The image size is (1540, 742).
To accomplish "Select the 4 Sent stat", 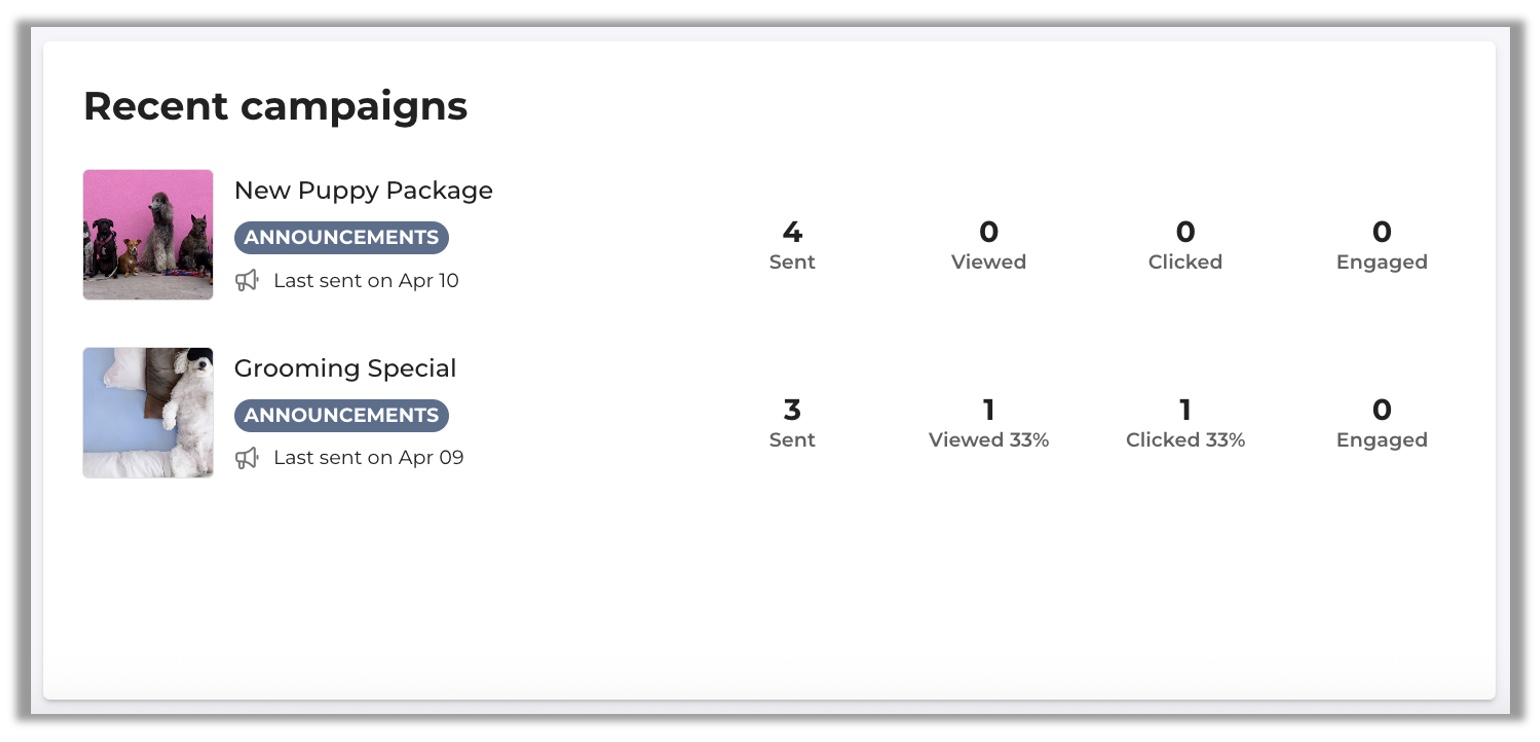I will [x=792, y=245].
